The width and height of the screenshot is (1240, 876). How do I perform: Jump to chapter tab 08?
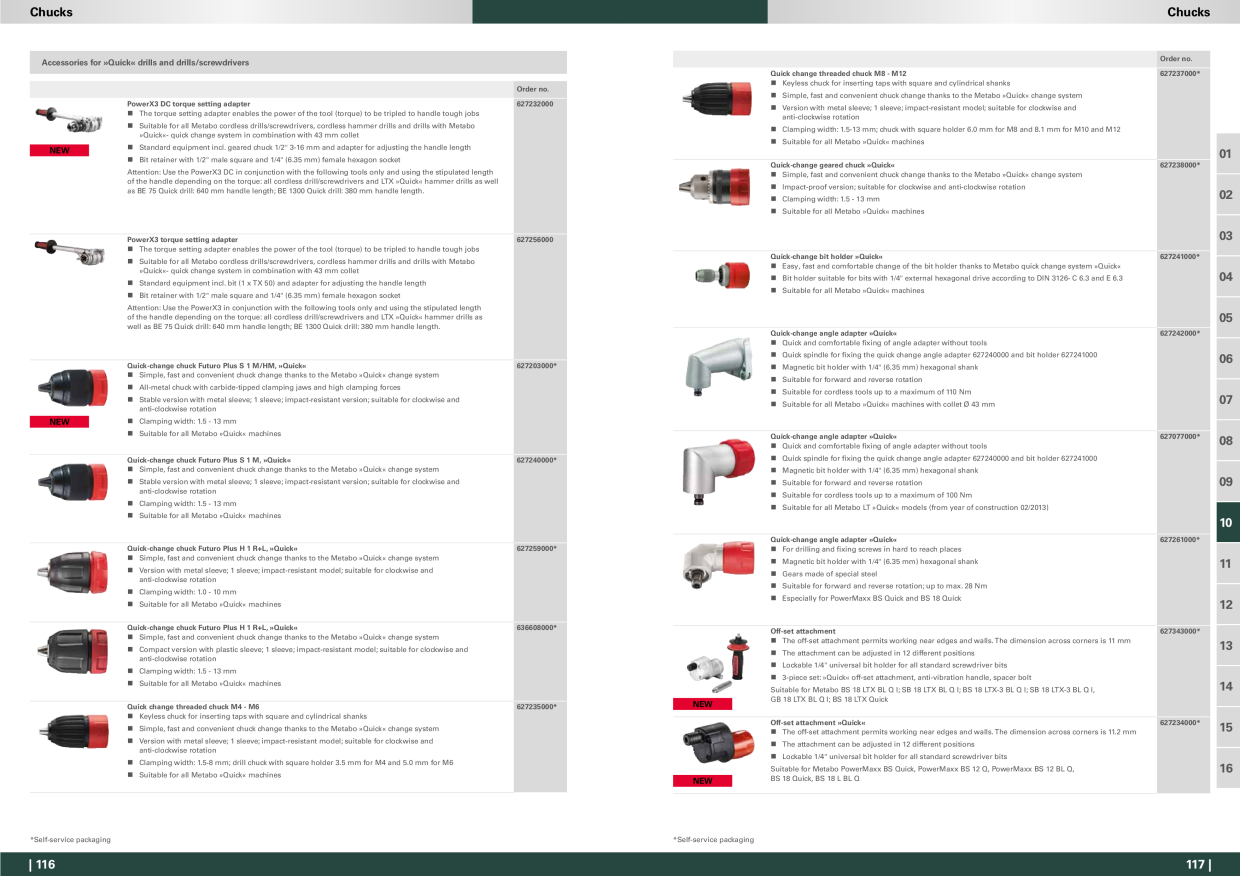pyautogui.click(x=1227, y=441)
